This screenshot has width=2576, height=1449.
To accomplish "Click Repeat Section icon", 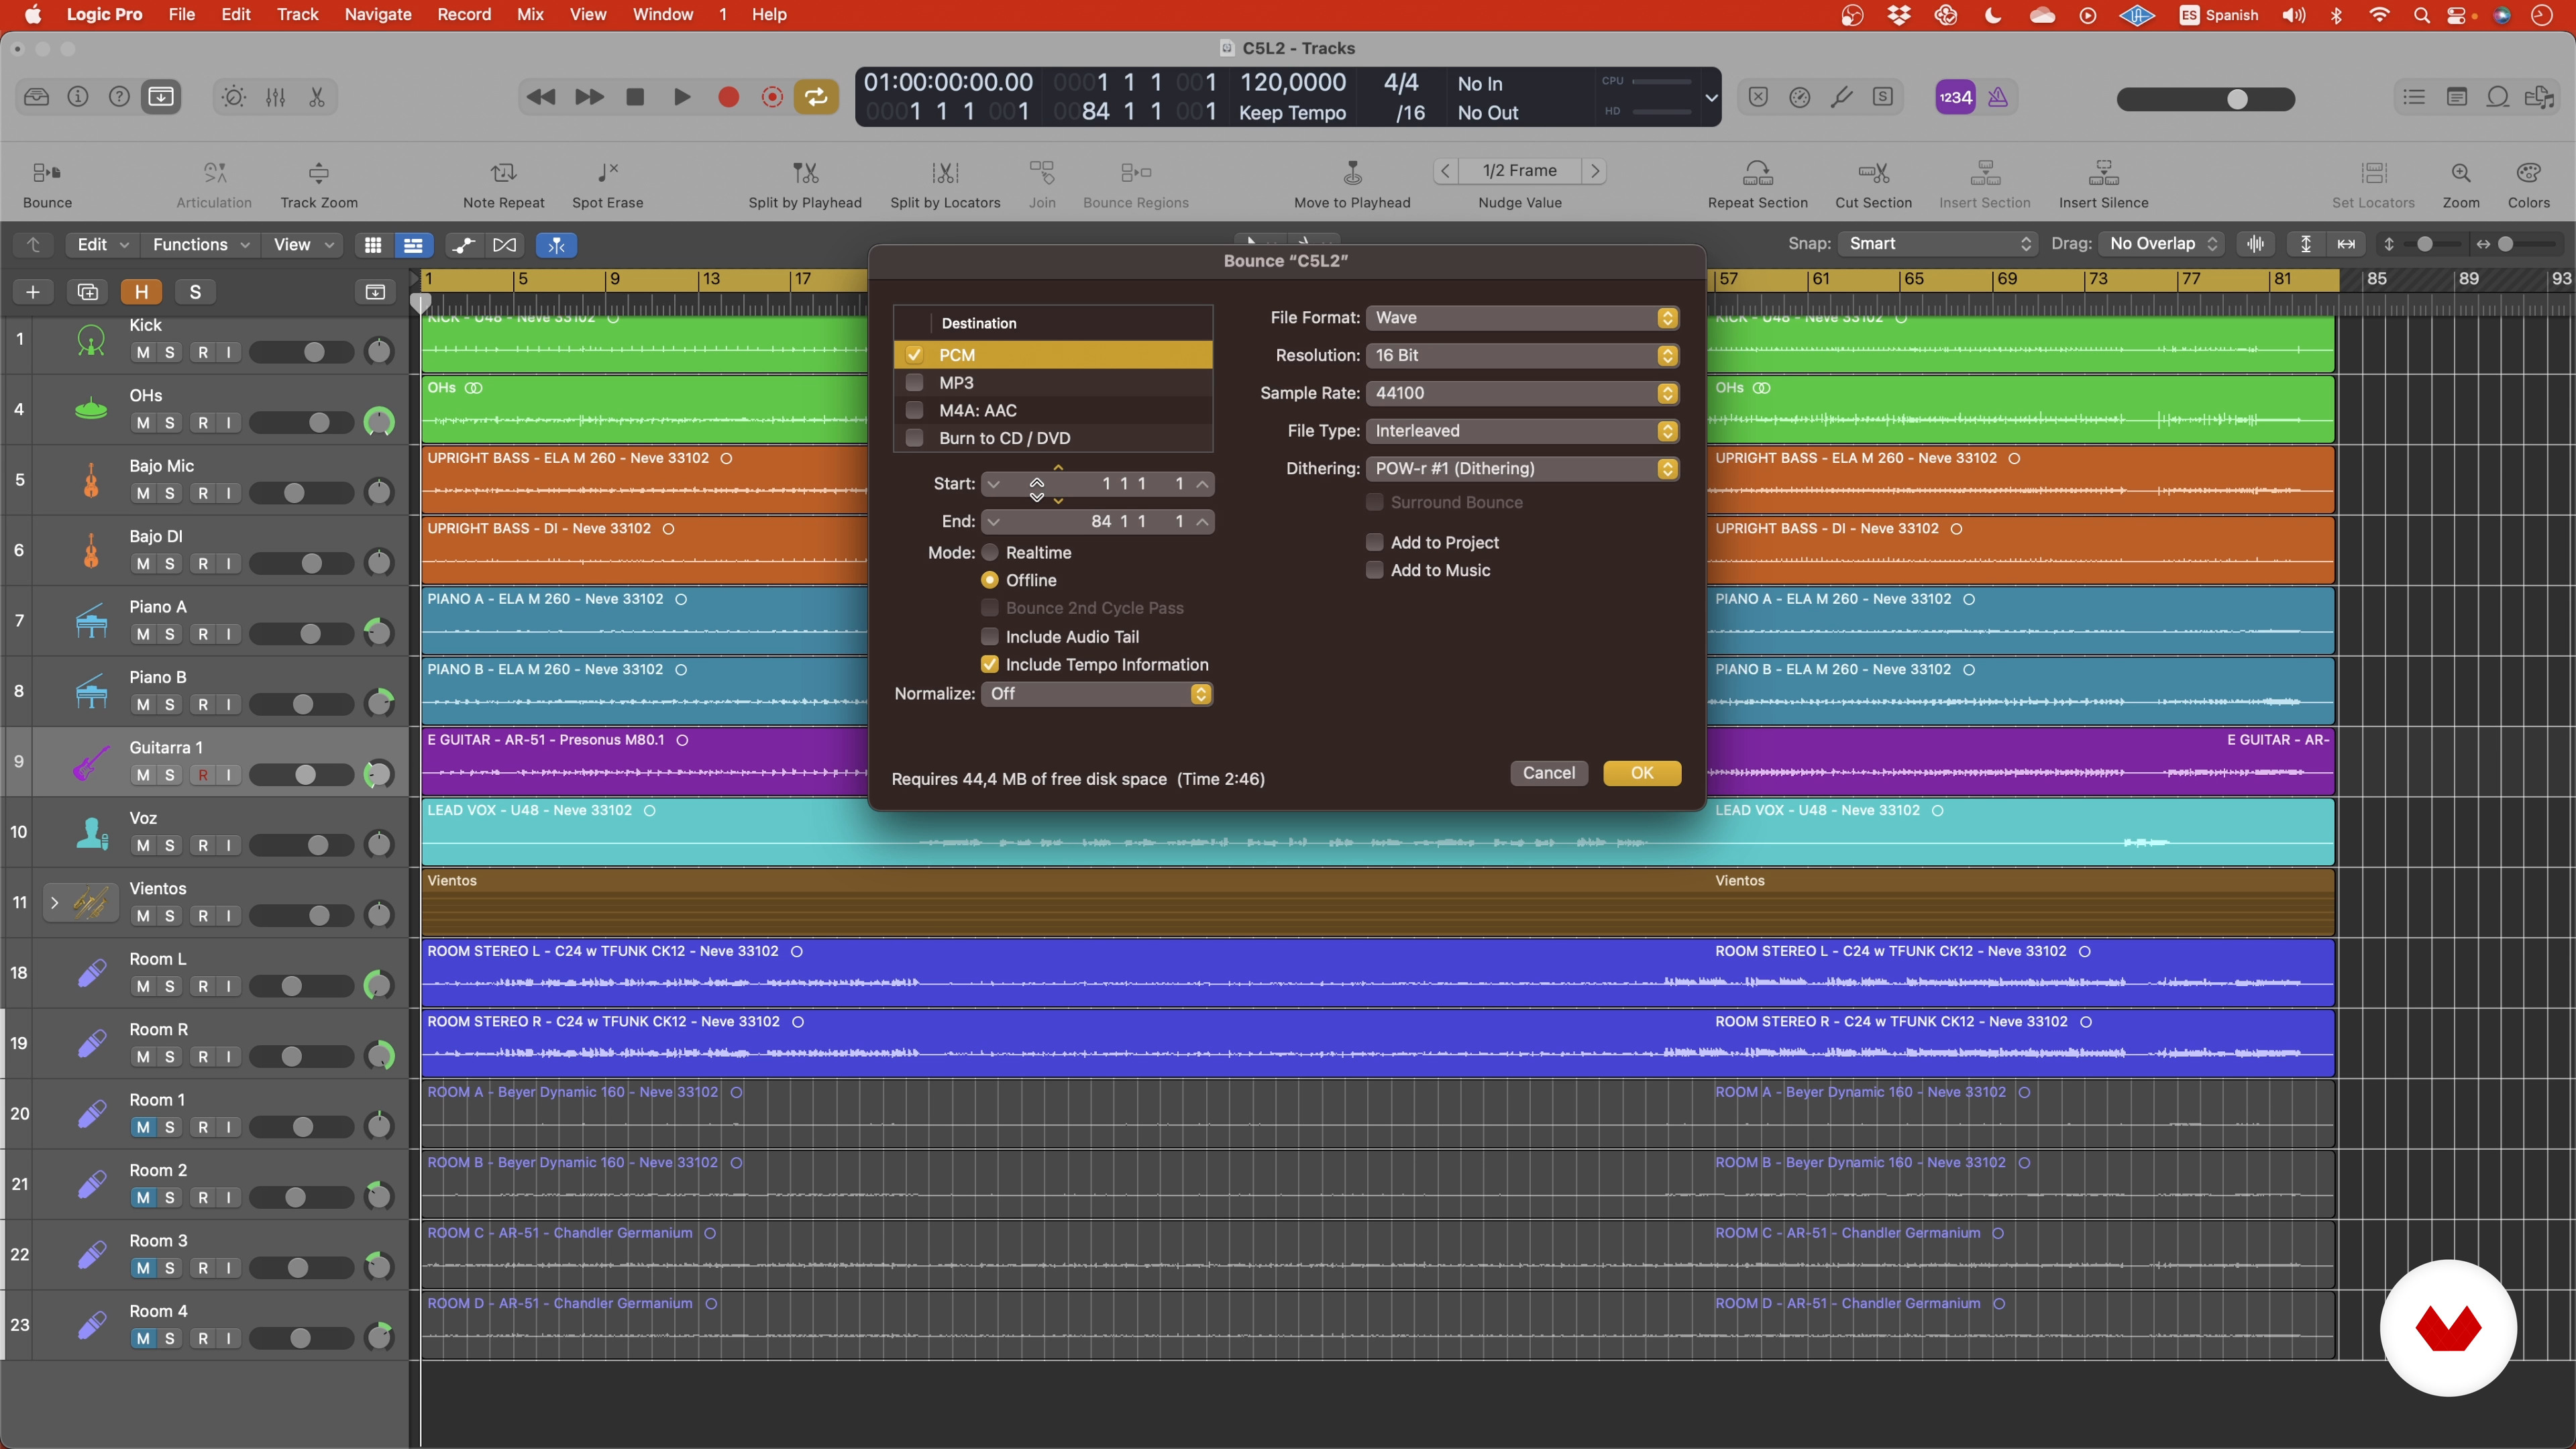I will 1757,173.
